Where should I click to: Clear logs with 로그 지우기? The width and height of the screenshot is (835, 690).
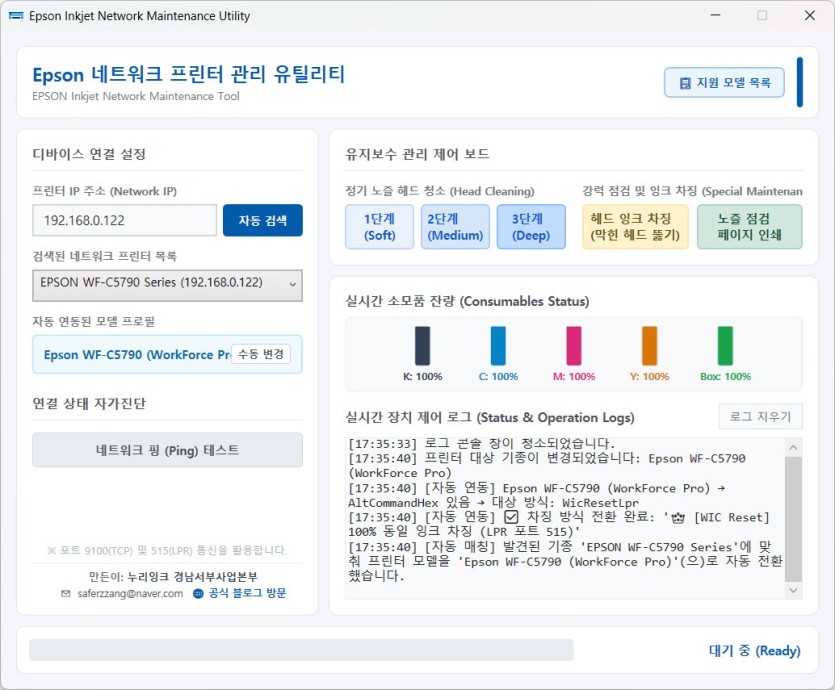coord(760,416)
